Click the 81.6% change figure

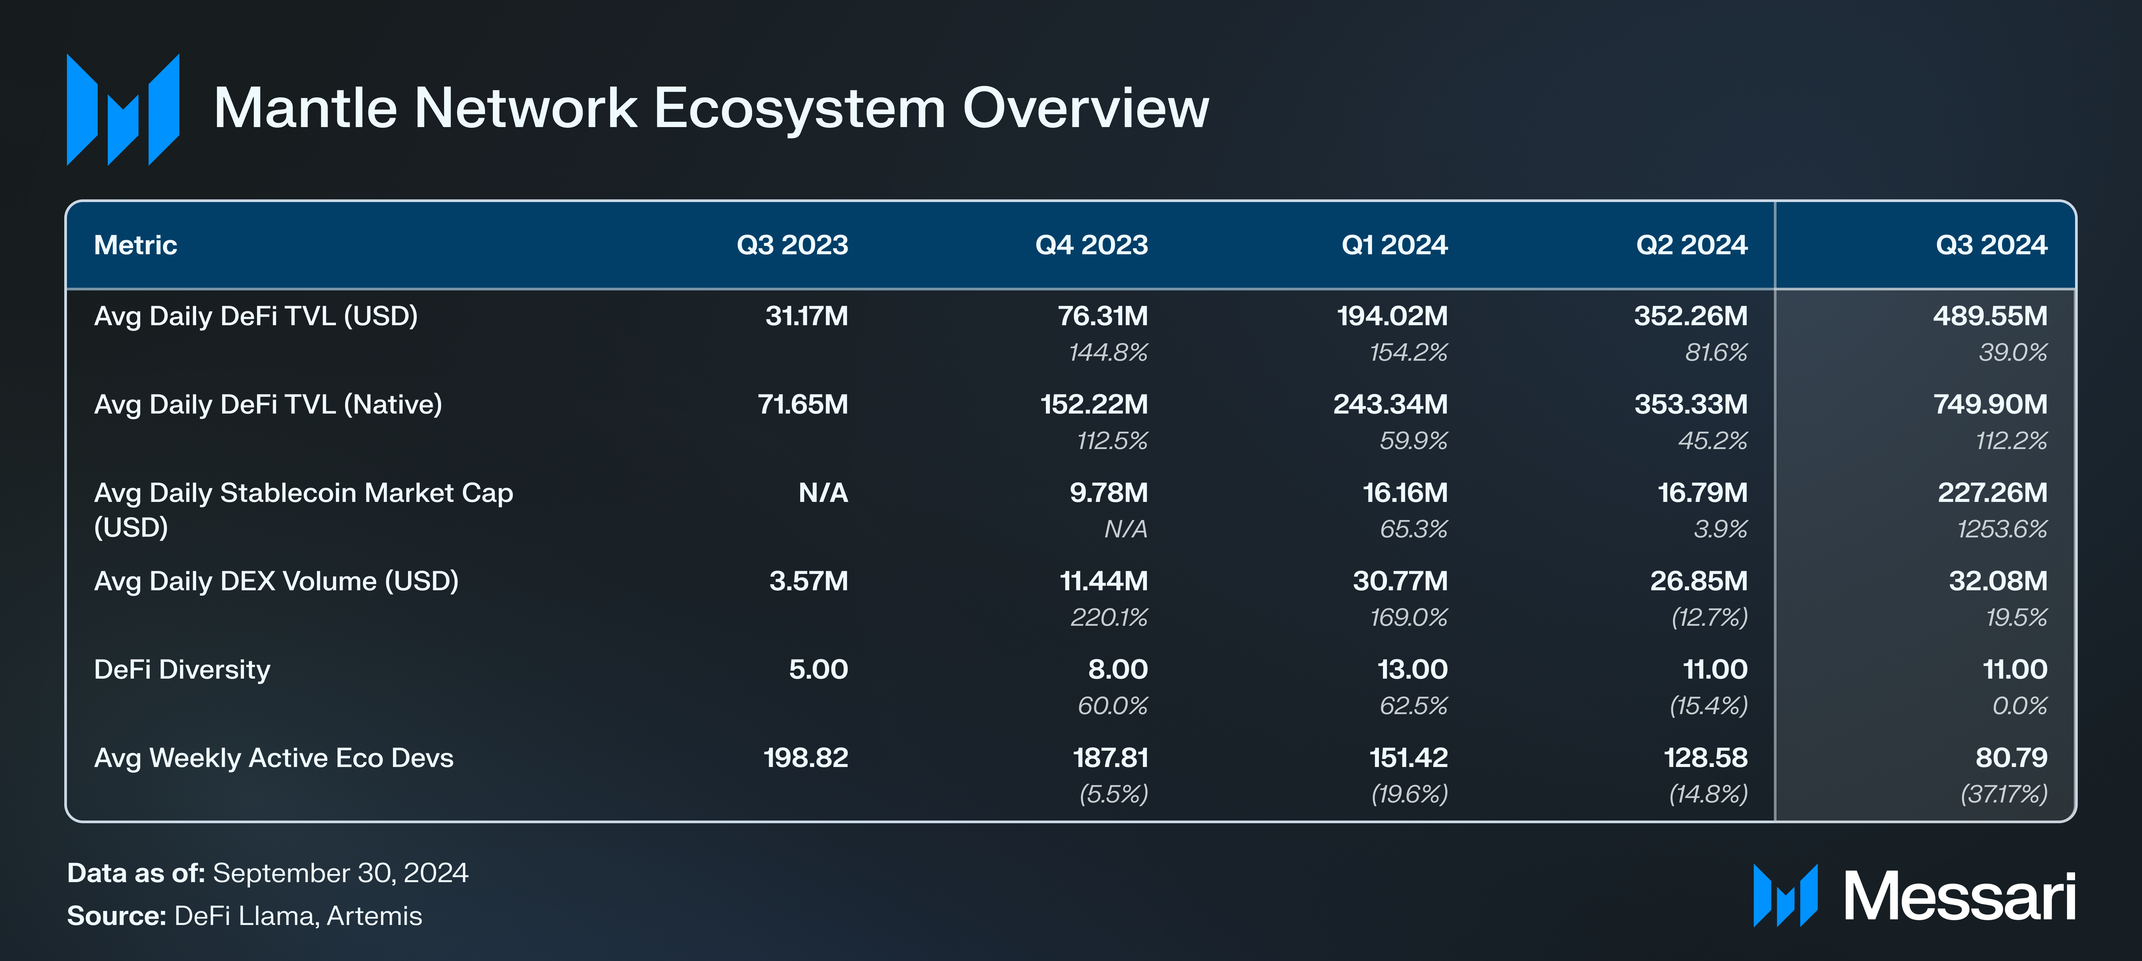pos(1716,352)
